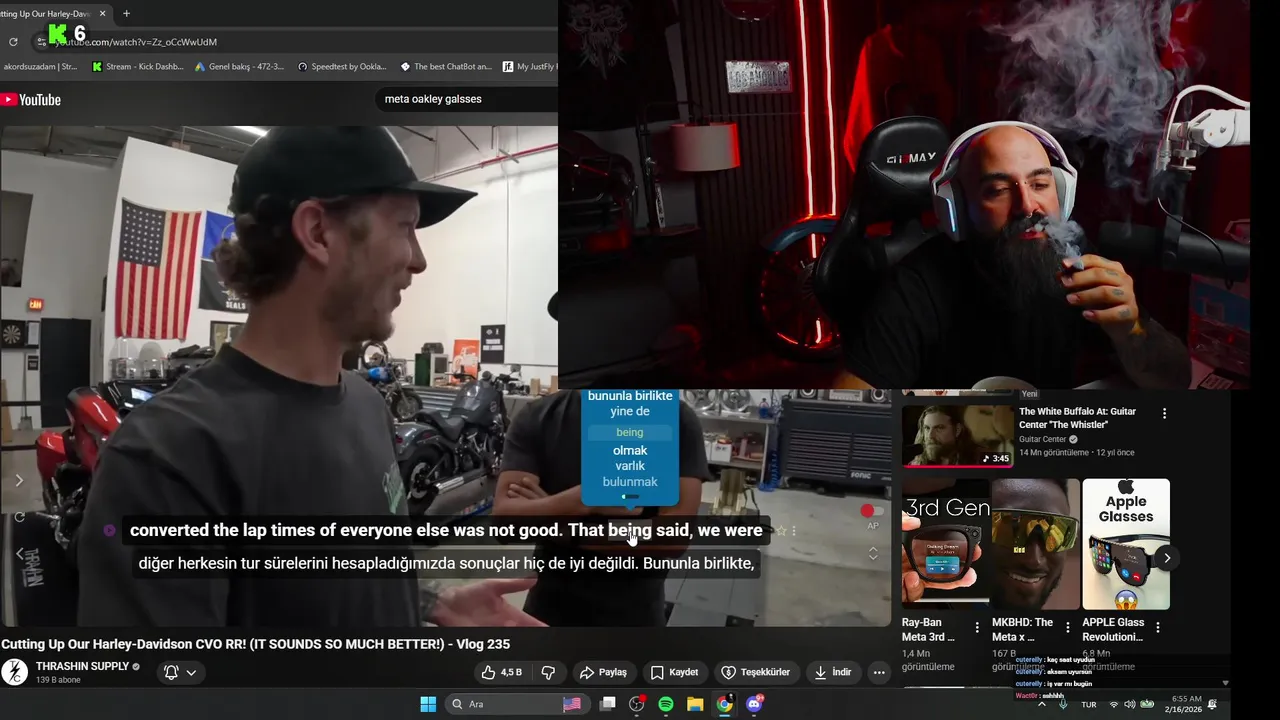Open subtitle options three-dot menu

click(794, 531)
